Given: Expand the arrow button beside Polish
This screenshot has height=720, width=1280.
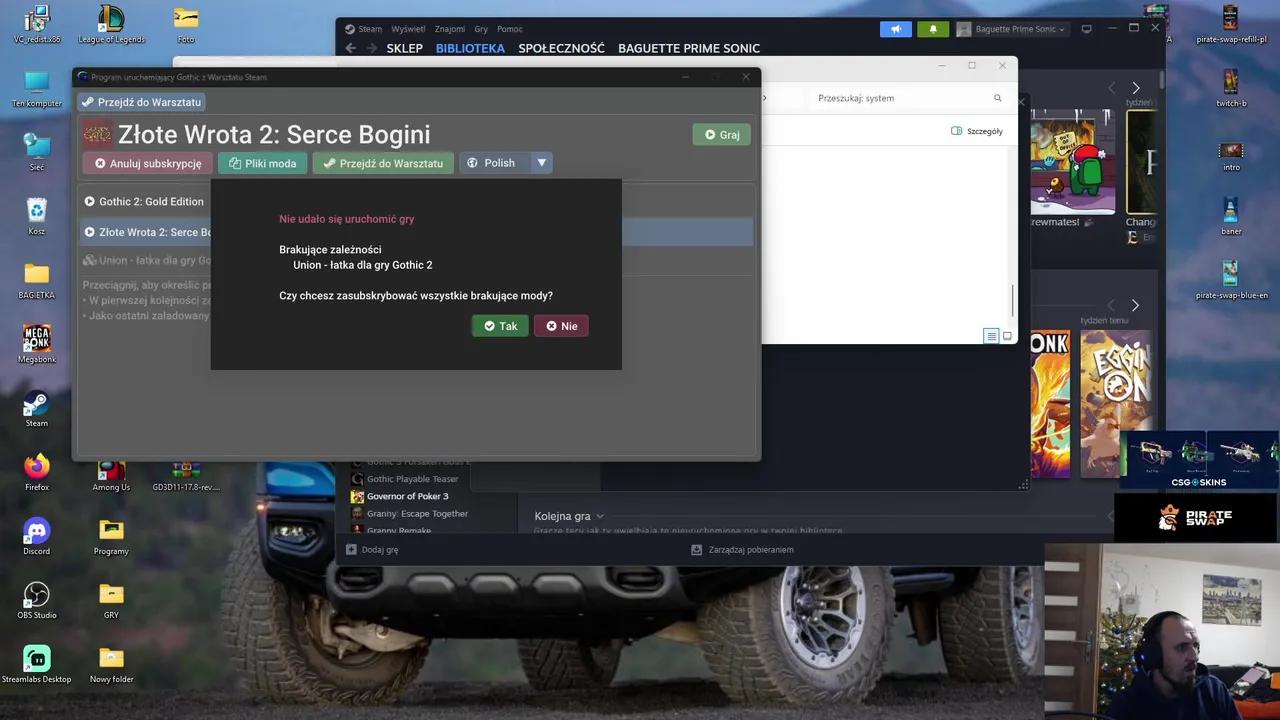Looking at the screenshot, I should pos(541,163).
